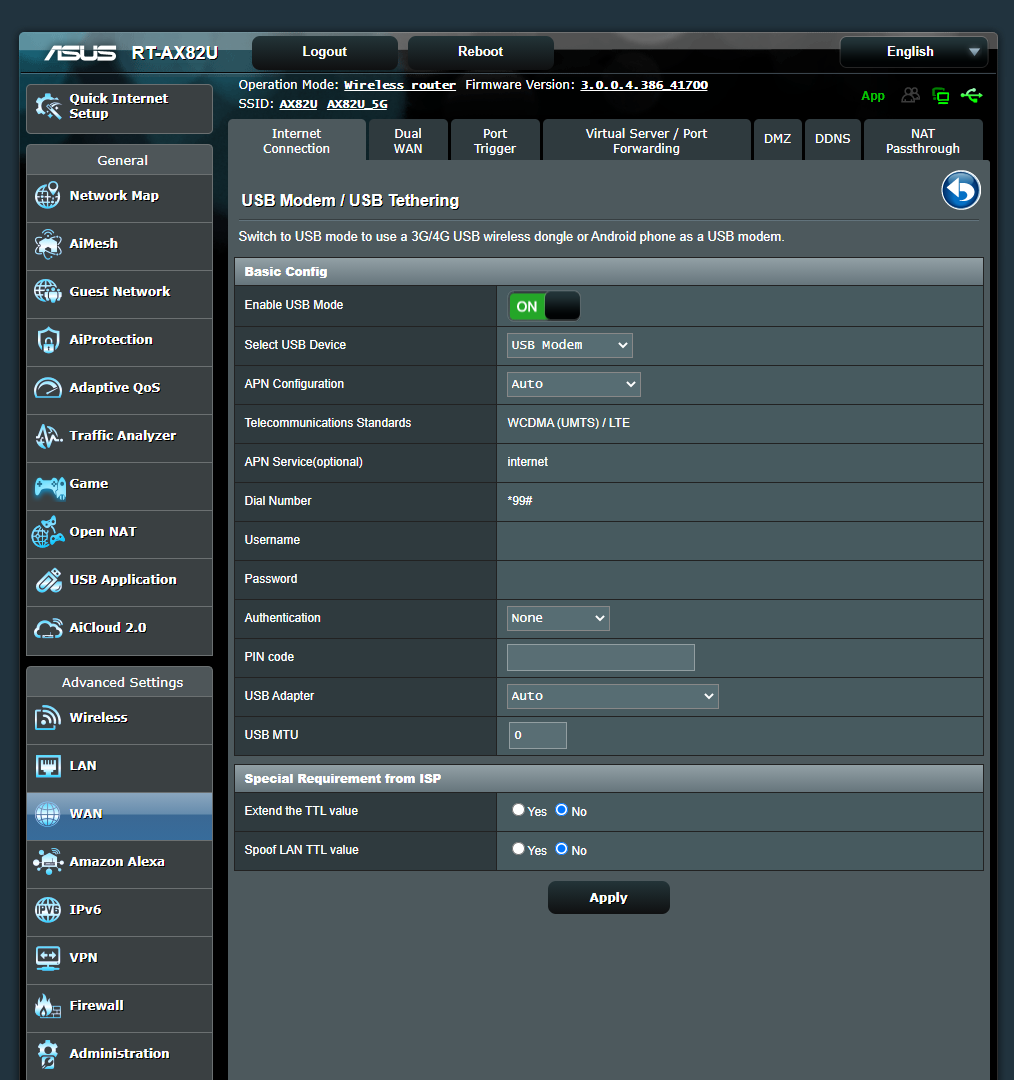Click the 'WCDMA (UMTS) / LTE' value text
The image size is (1014, 1080).
pos(568,423)
